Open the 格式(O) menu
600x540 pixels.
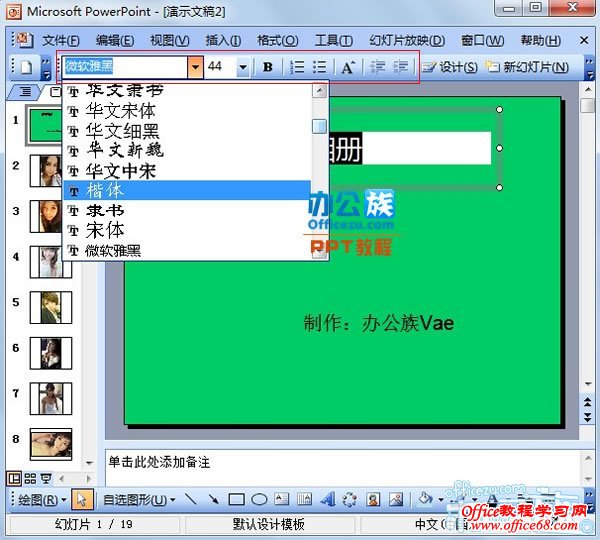277,40
